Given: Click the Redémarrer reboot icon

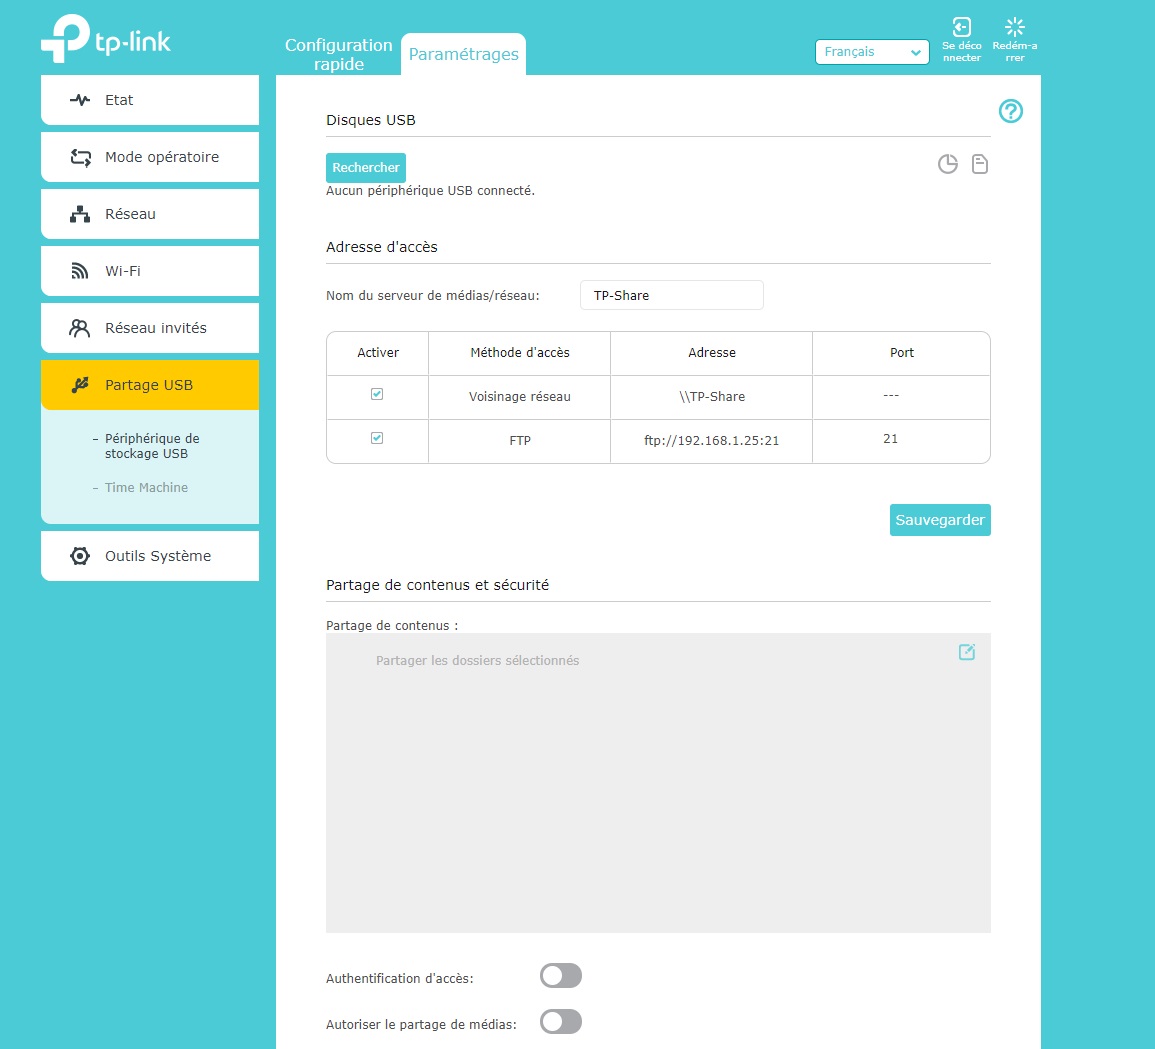Looking at the screenshot, I should pos(1015,28).
